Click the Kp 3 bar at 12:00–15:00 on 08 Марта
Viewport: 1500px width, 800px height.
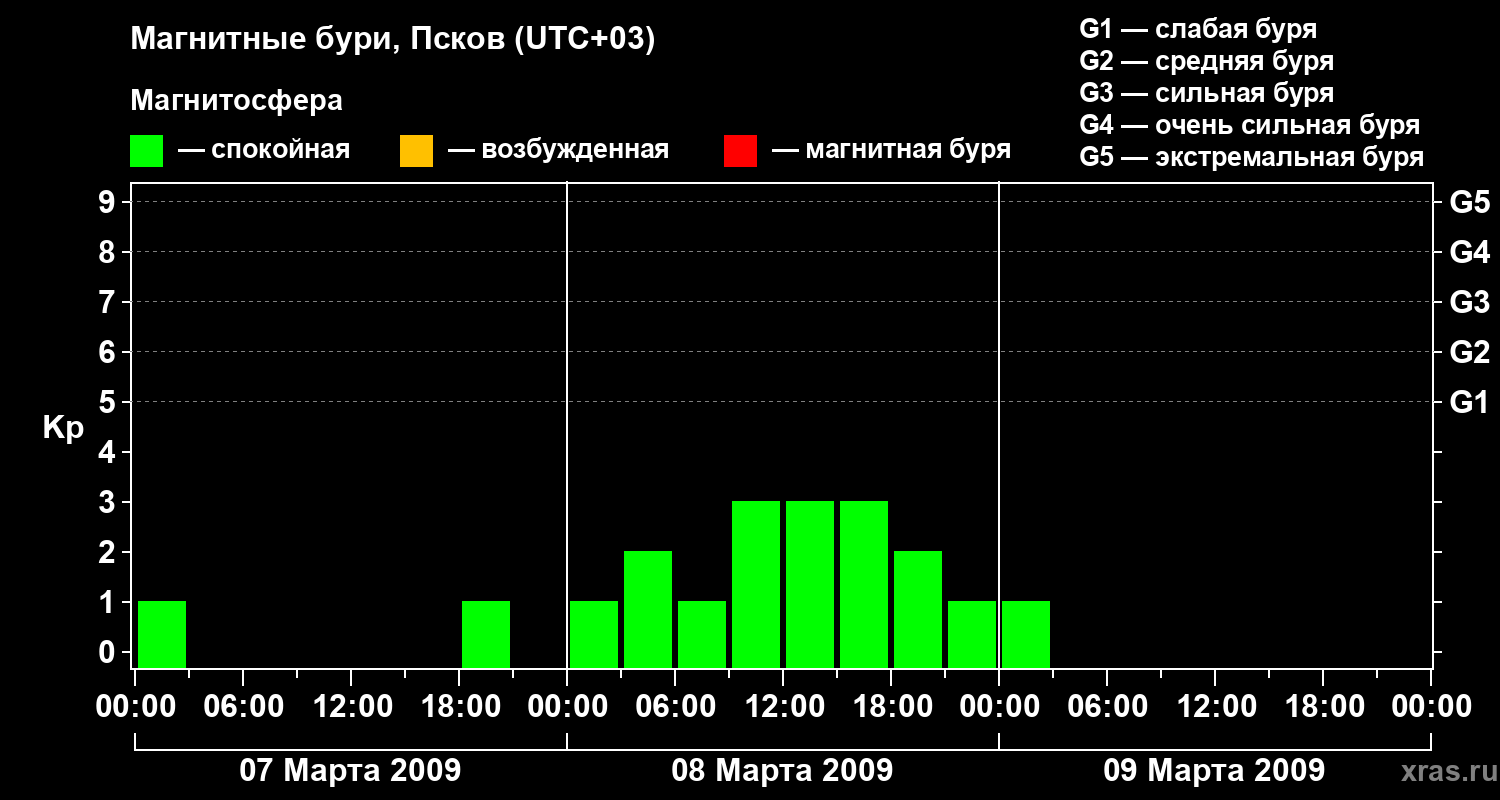[x=810, y=584]
